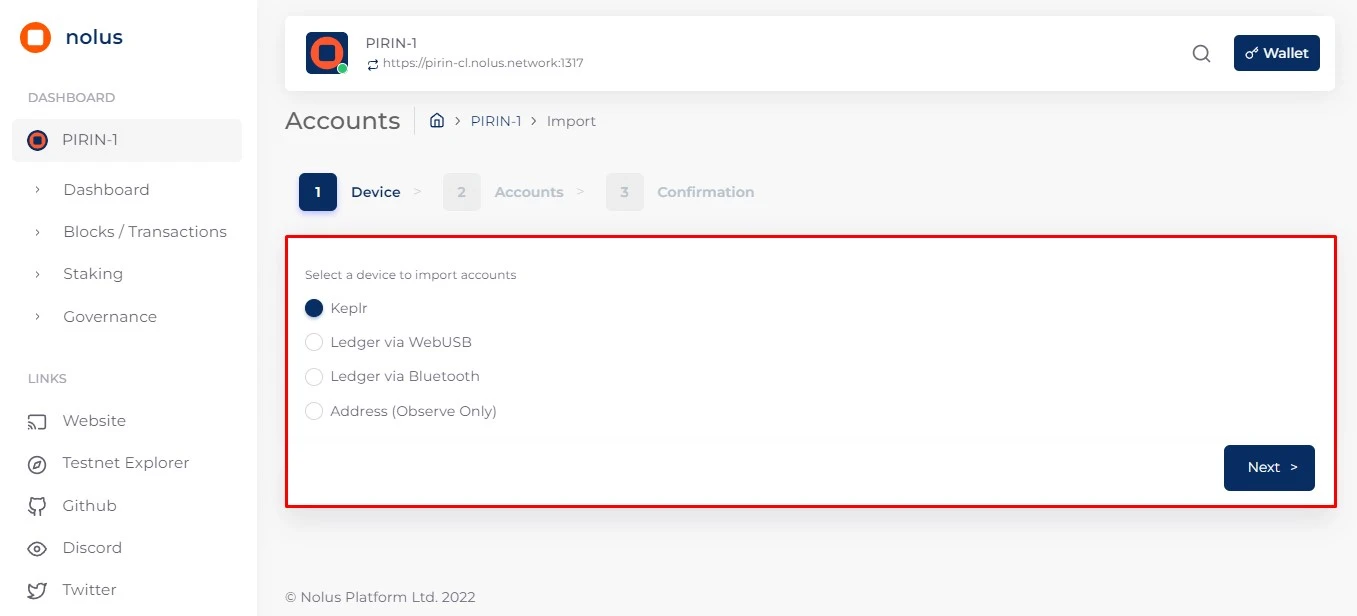The width and height of the screenshot is (1357, 616).
Task: Open the Wallet panel
Action: pyautogui.click(x=1276, y=53)
